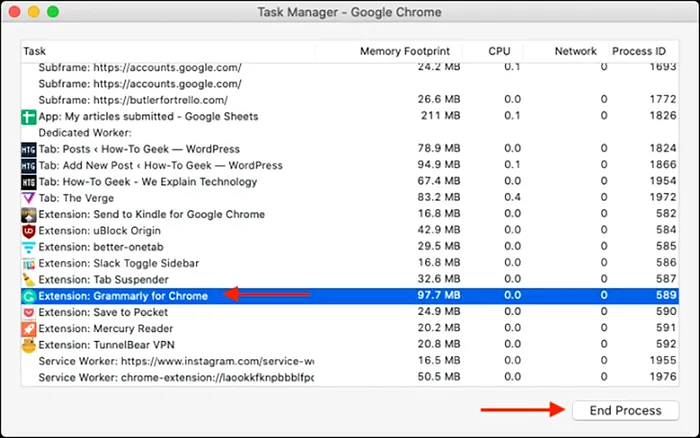
Task: Select 'Tab: Add New Post ‹ How-To Geek' row
Action: coord(350,166)
